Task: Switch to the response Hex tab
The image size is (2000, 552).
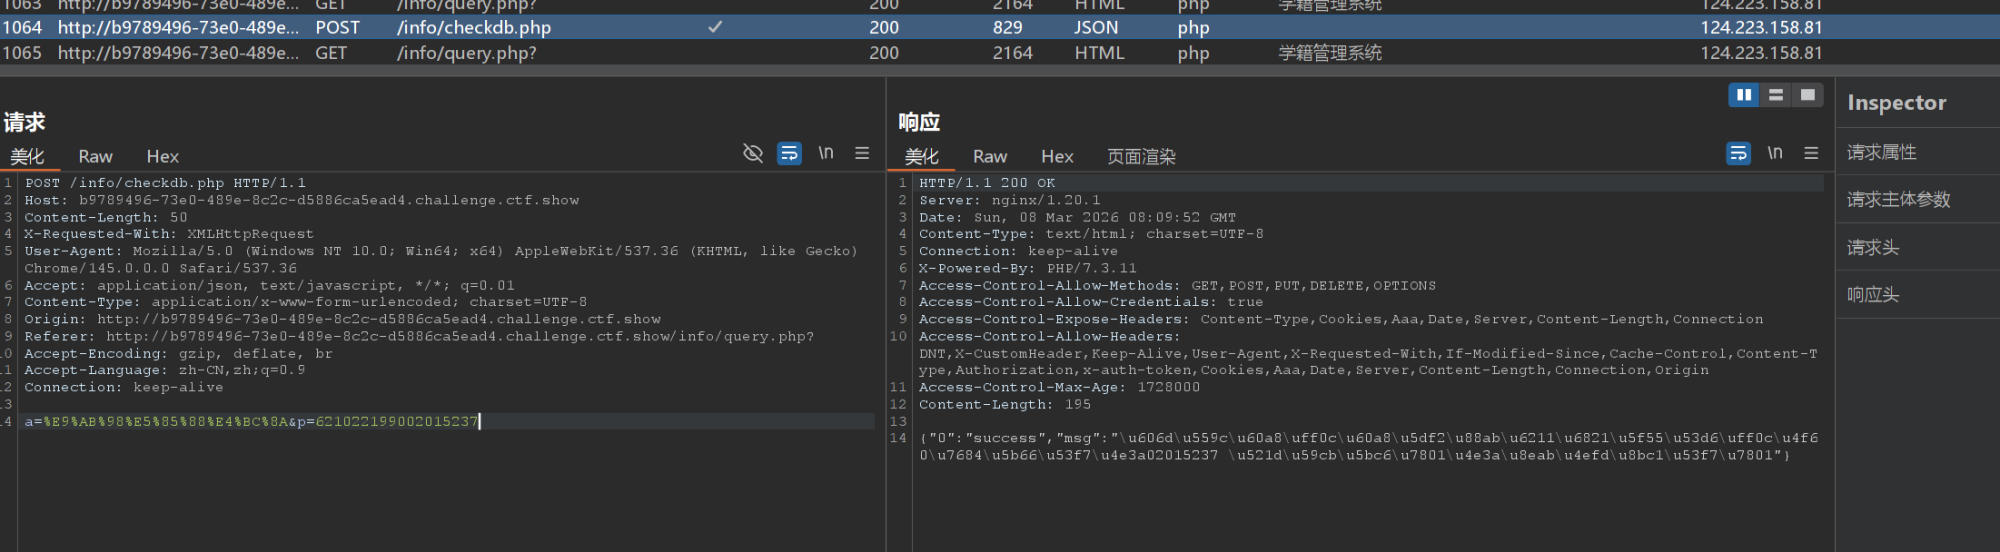Action: pyautogui.click(x=1057, y=156)
